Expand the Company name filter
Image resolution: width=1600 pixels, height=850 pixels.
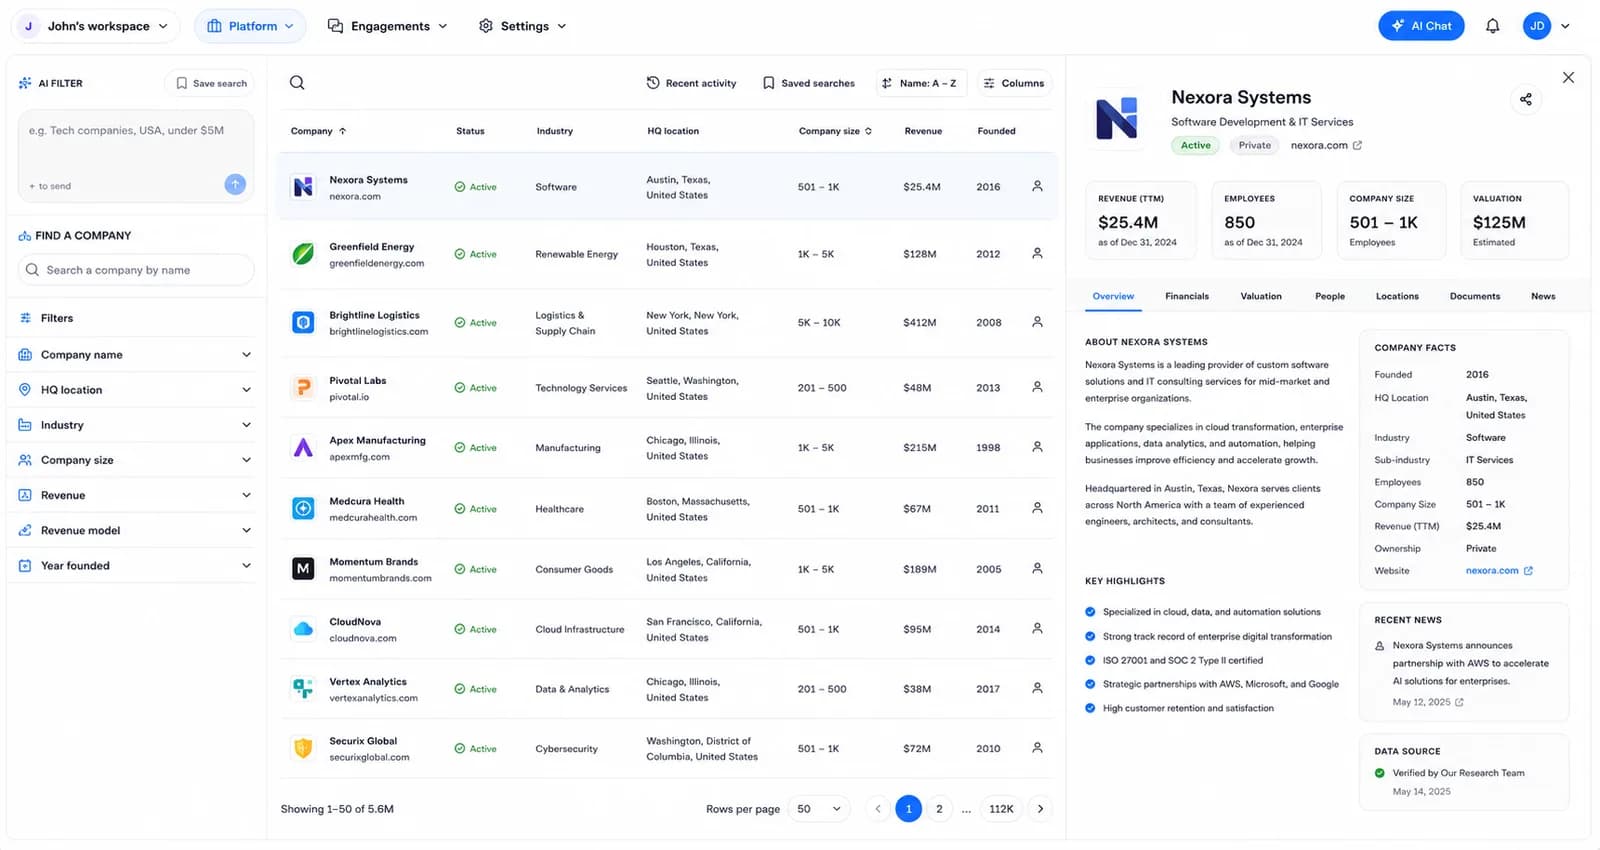[135, 355]
